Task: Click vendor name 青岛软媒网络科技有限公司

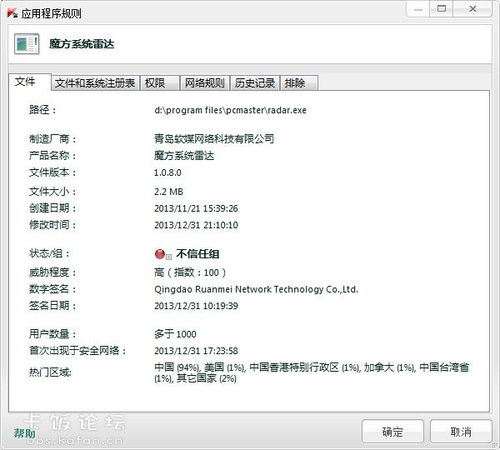Action: [214, 139]
